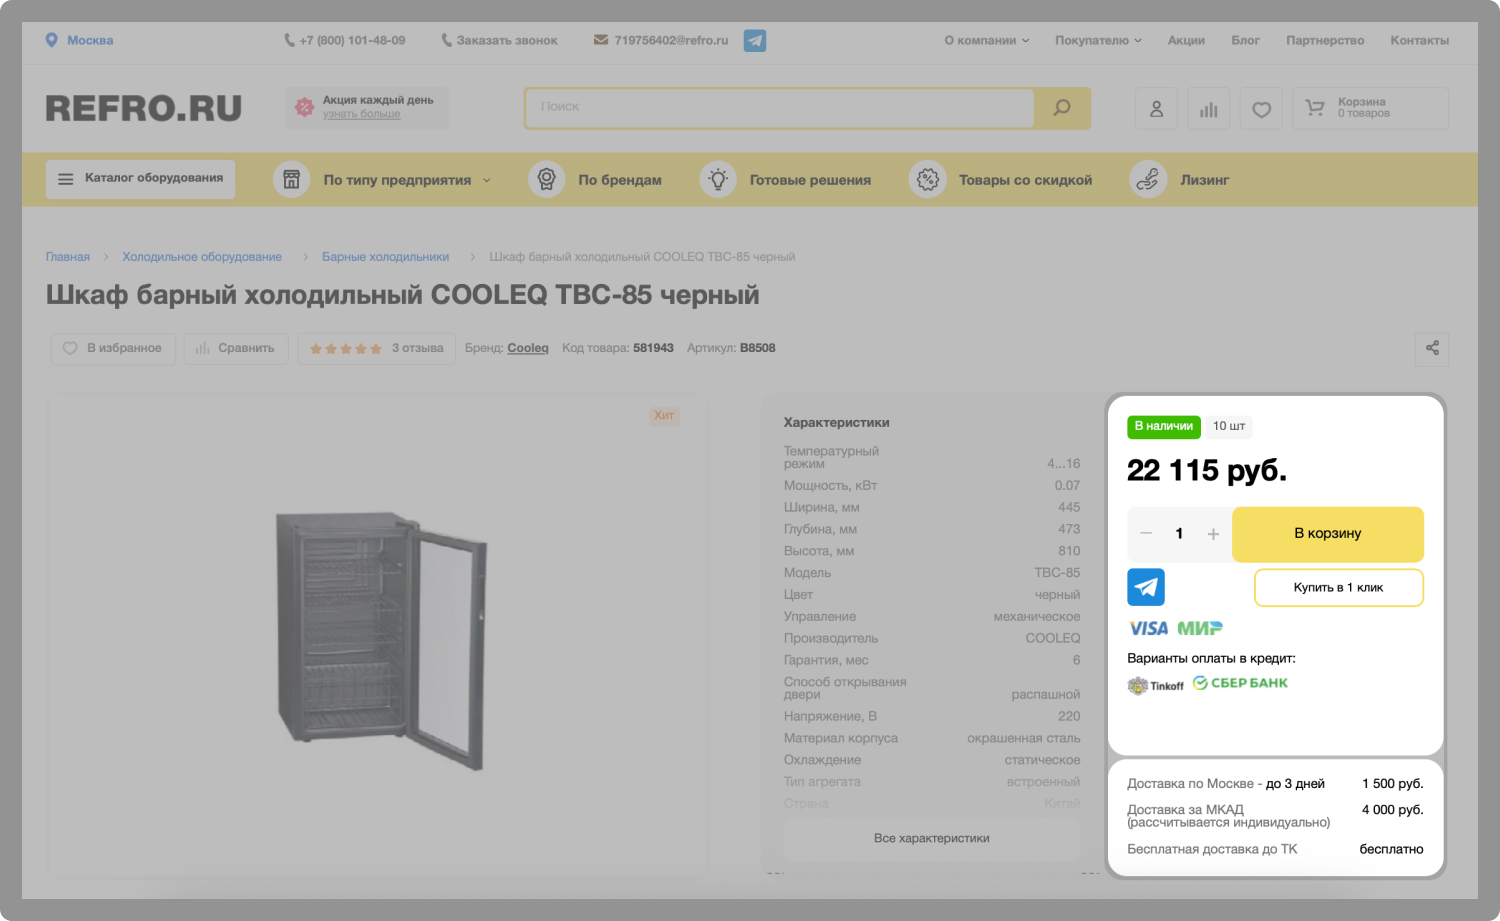Viewport: 1500px width, 921px height.
Task: Open the user account icon
Action: coord(1156,109)
